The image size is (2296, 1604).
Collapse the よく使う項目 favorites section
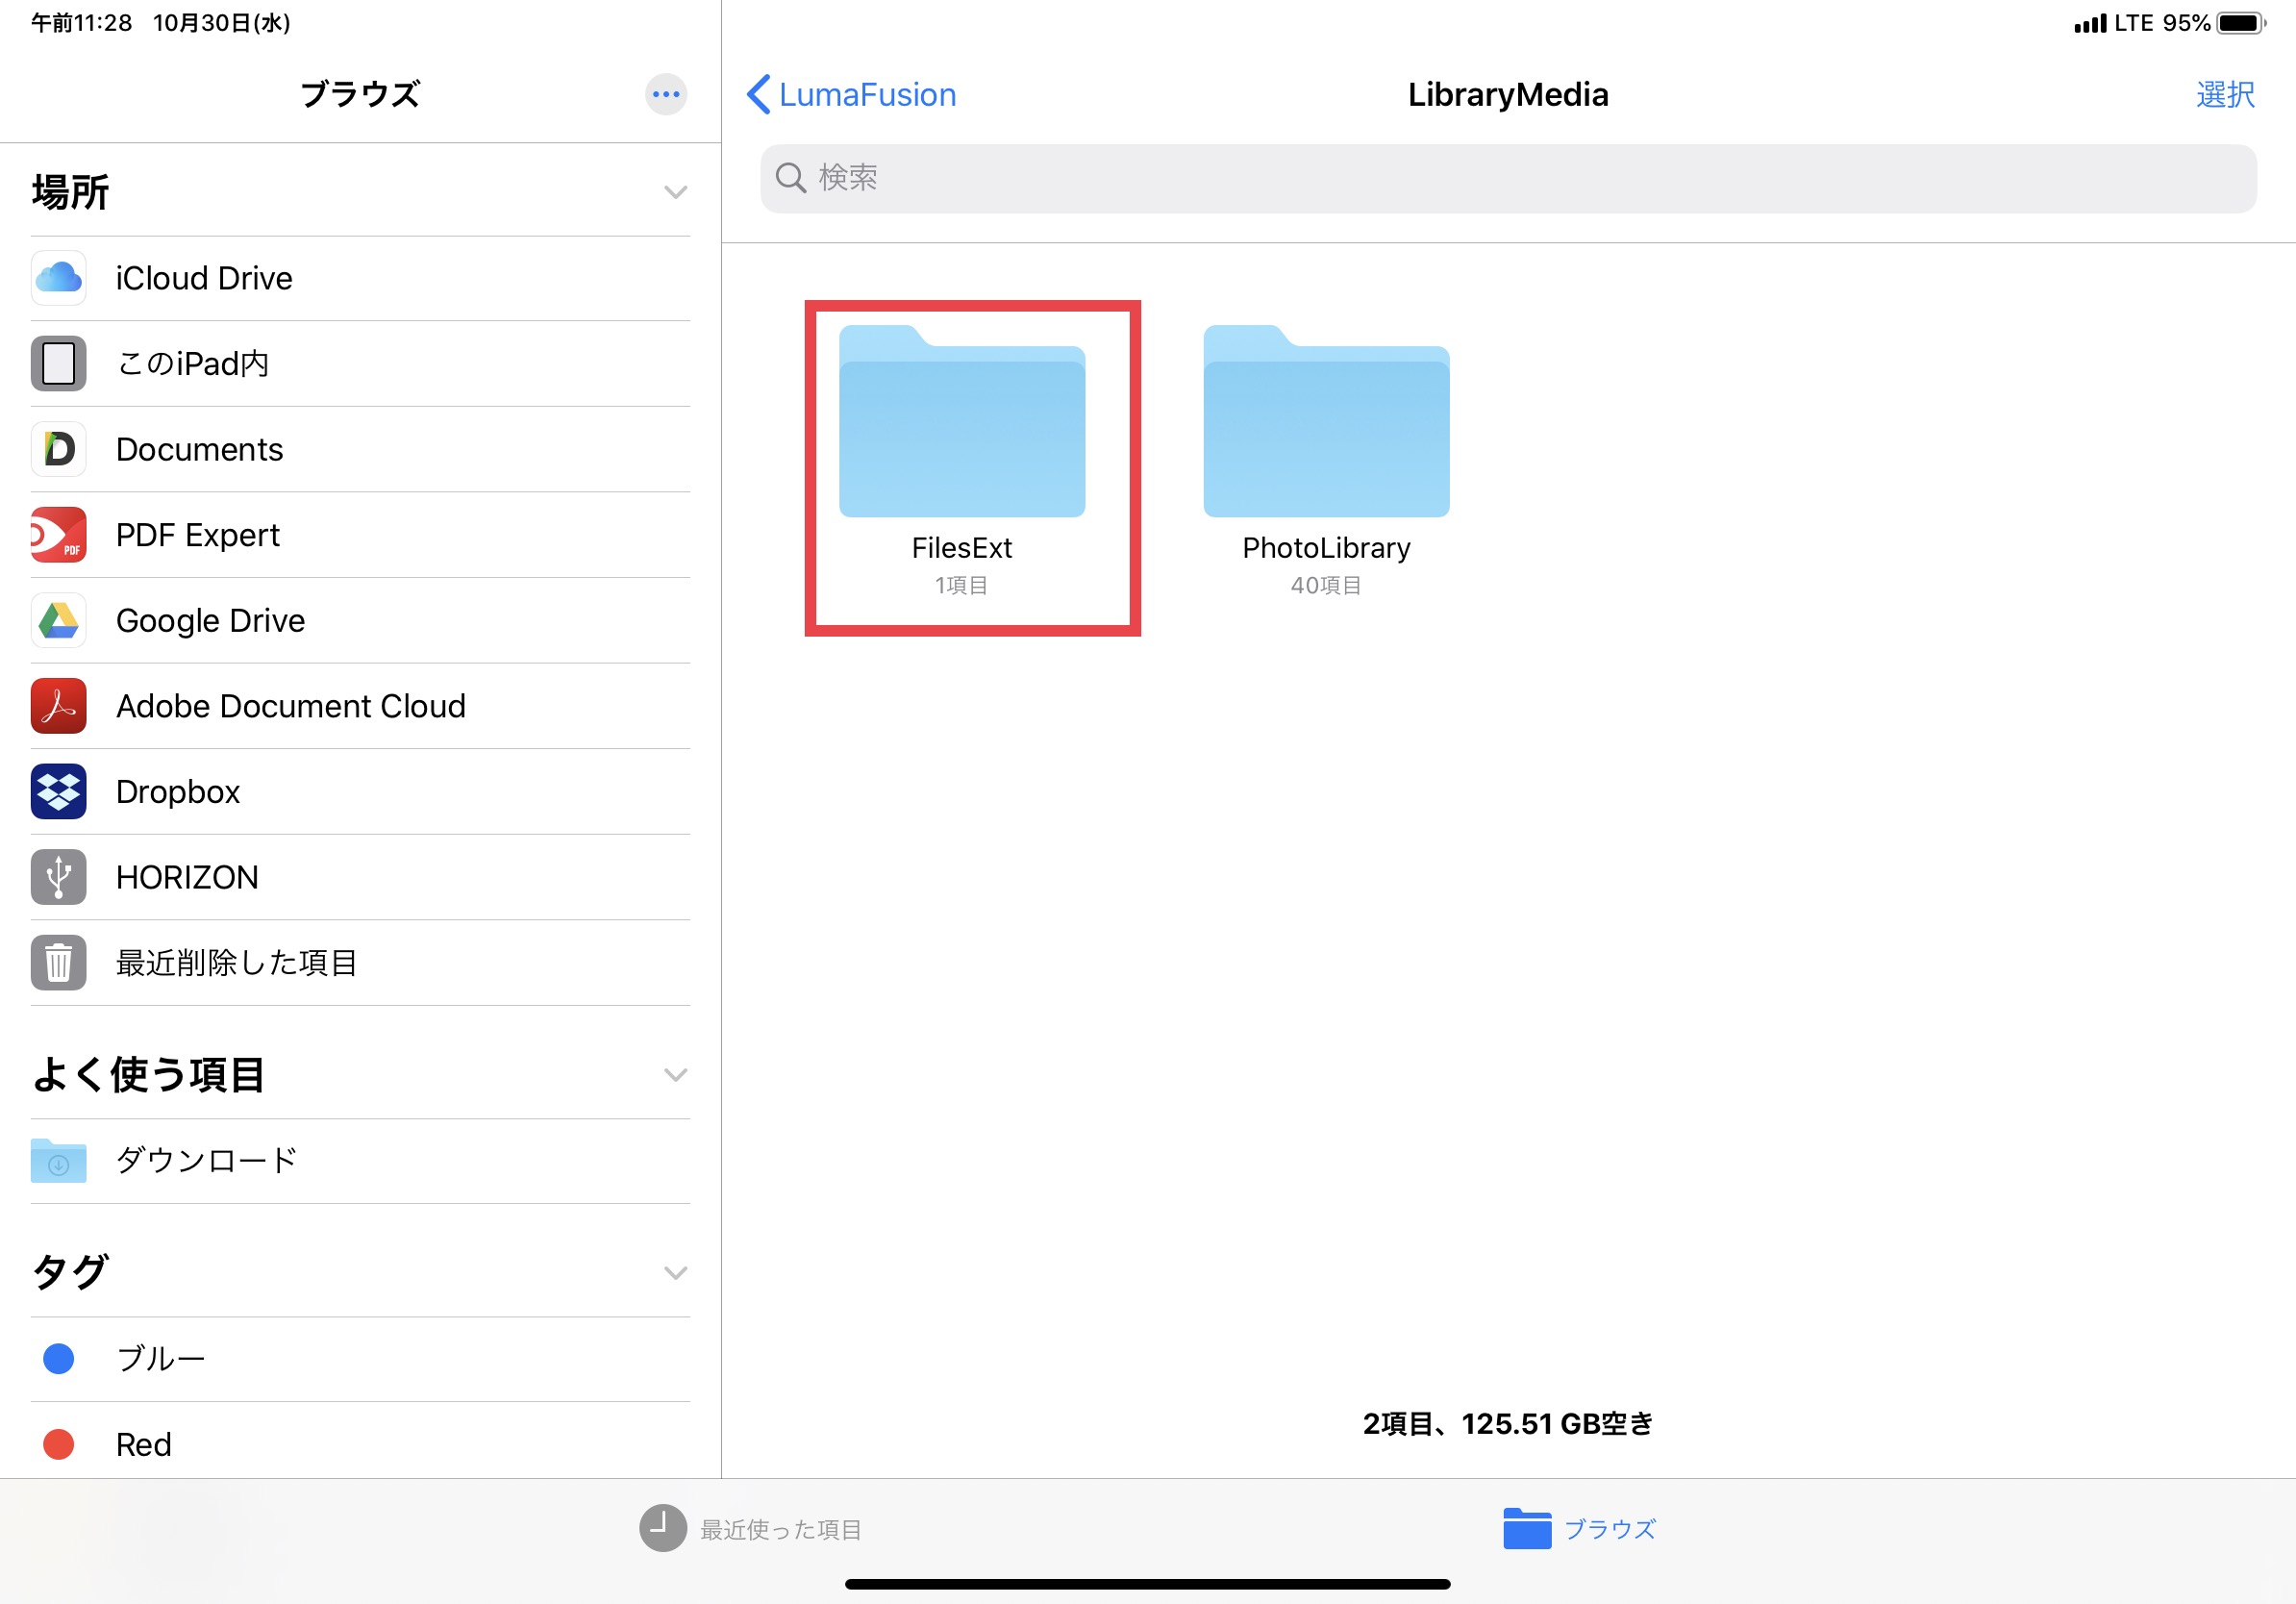point(676,1075)
